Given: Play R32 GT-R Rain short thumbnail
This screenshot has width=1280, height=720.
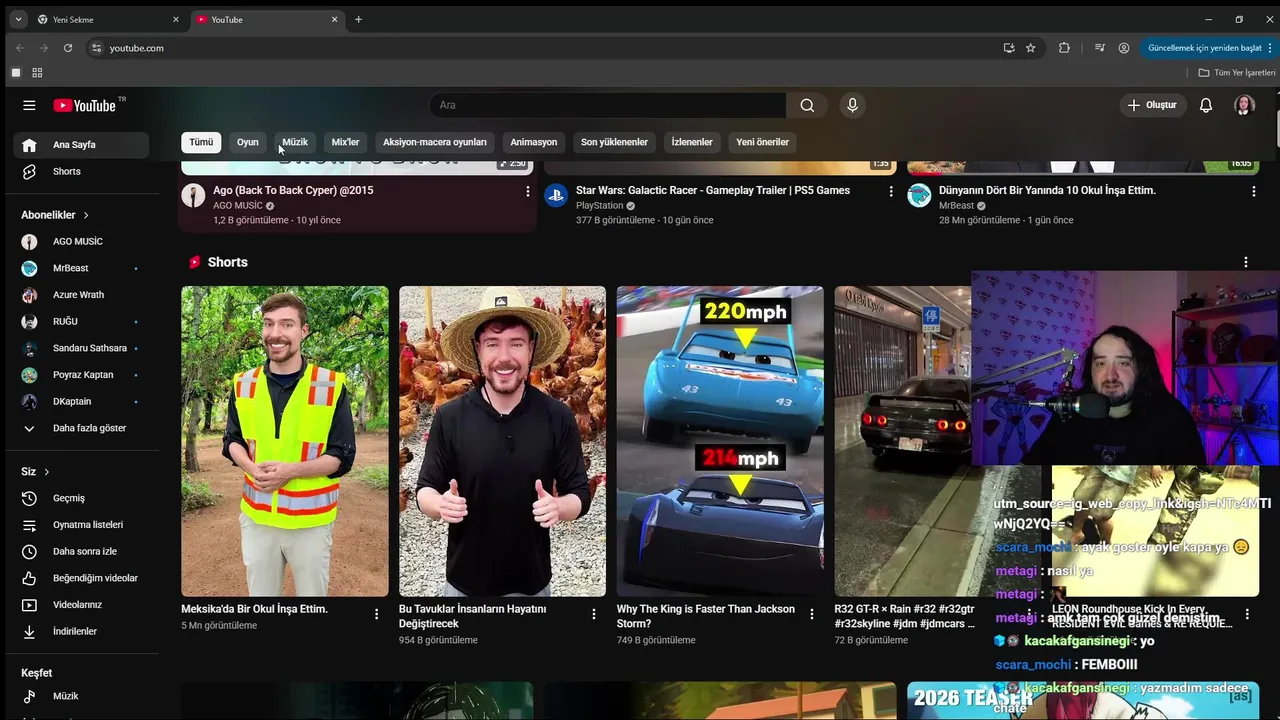Looking at the screenshot, I should (x=903, y=441).
